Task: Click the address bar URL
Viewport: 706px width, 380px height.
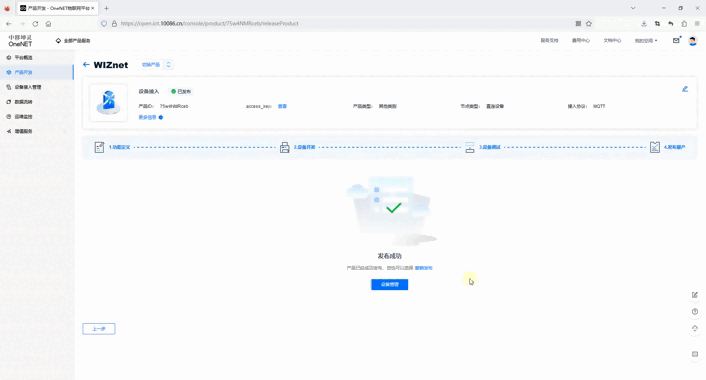Action: [209, 23]
